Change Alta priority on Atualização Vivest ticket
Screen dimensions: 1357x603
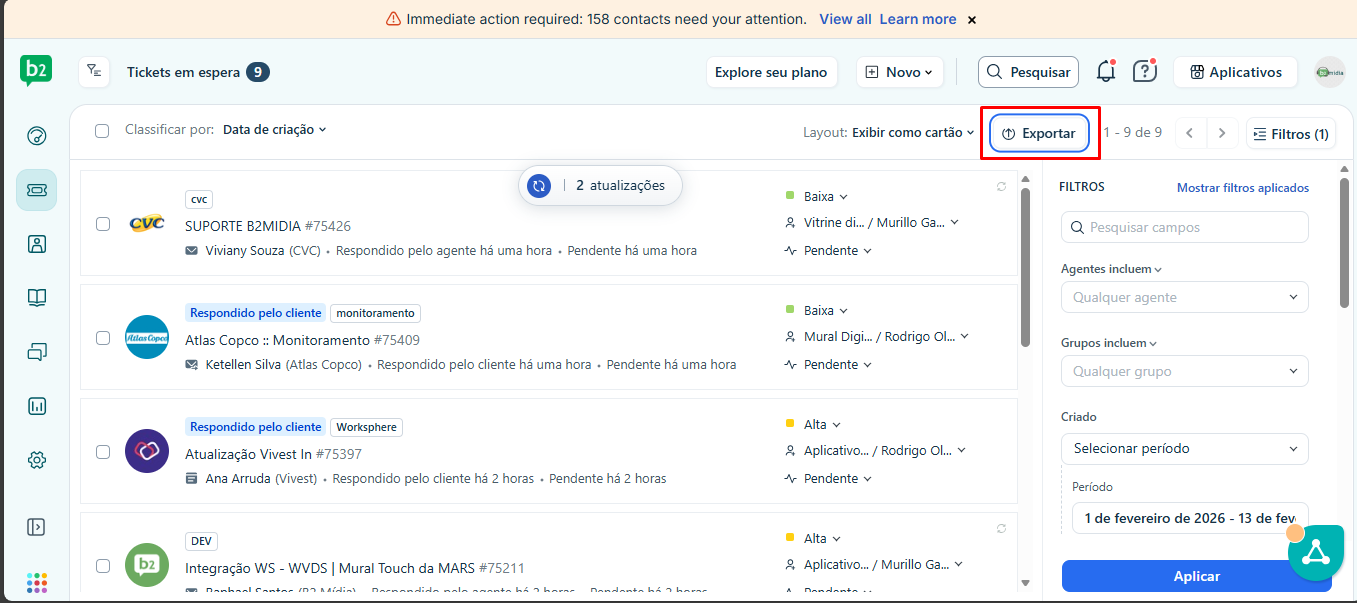[x=814, y=425]
